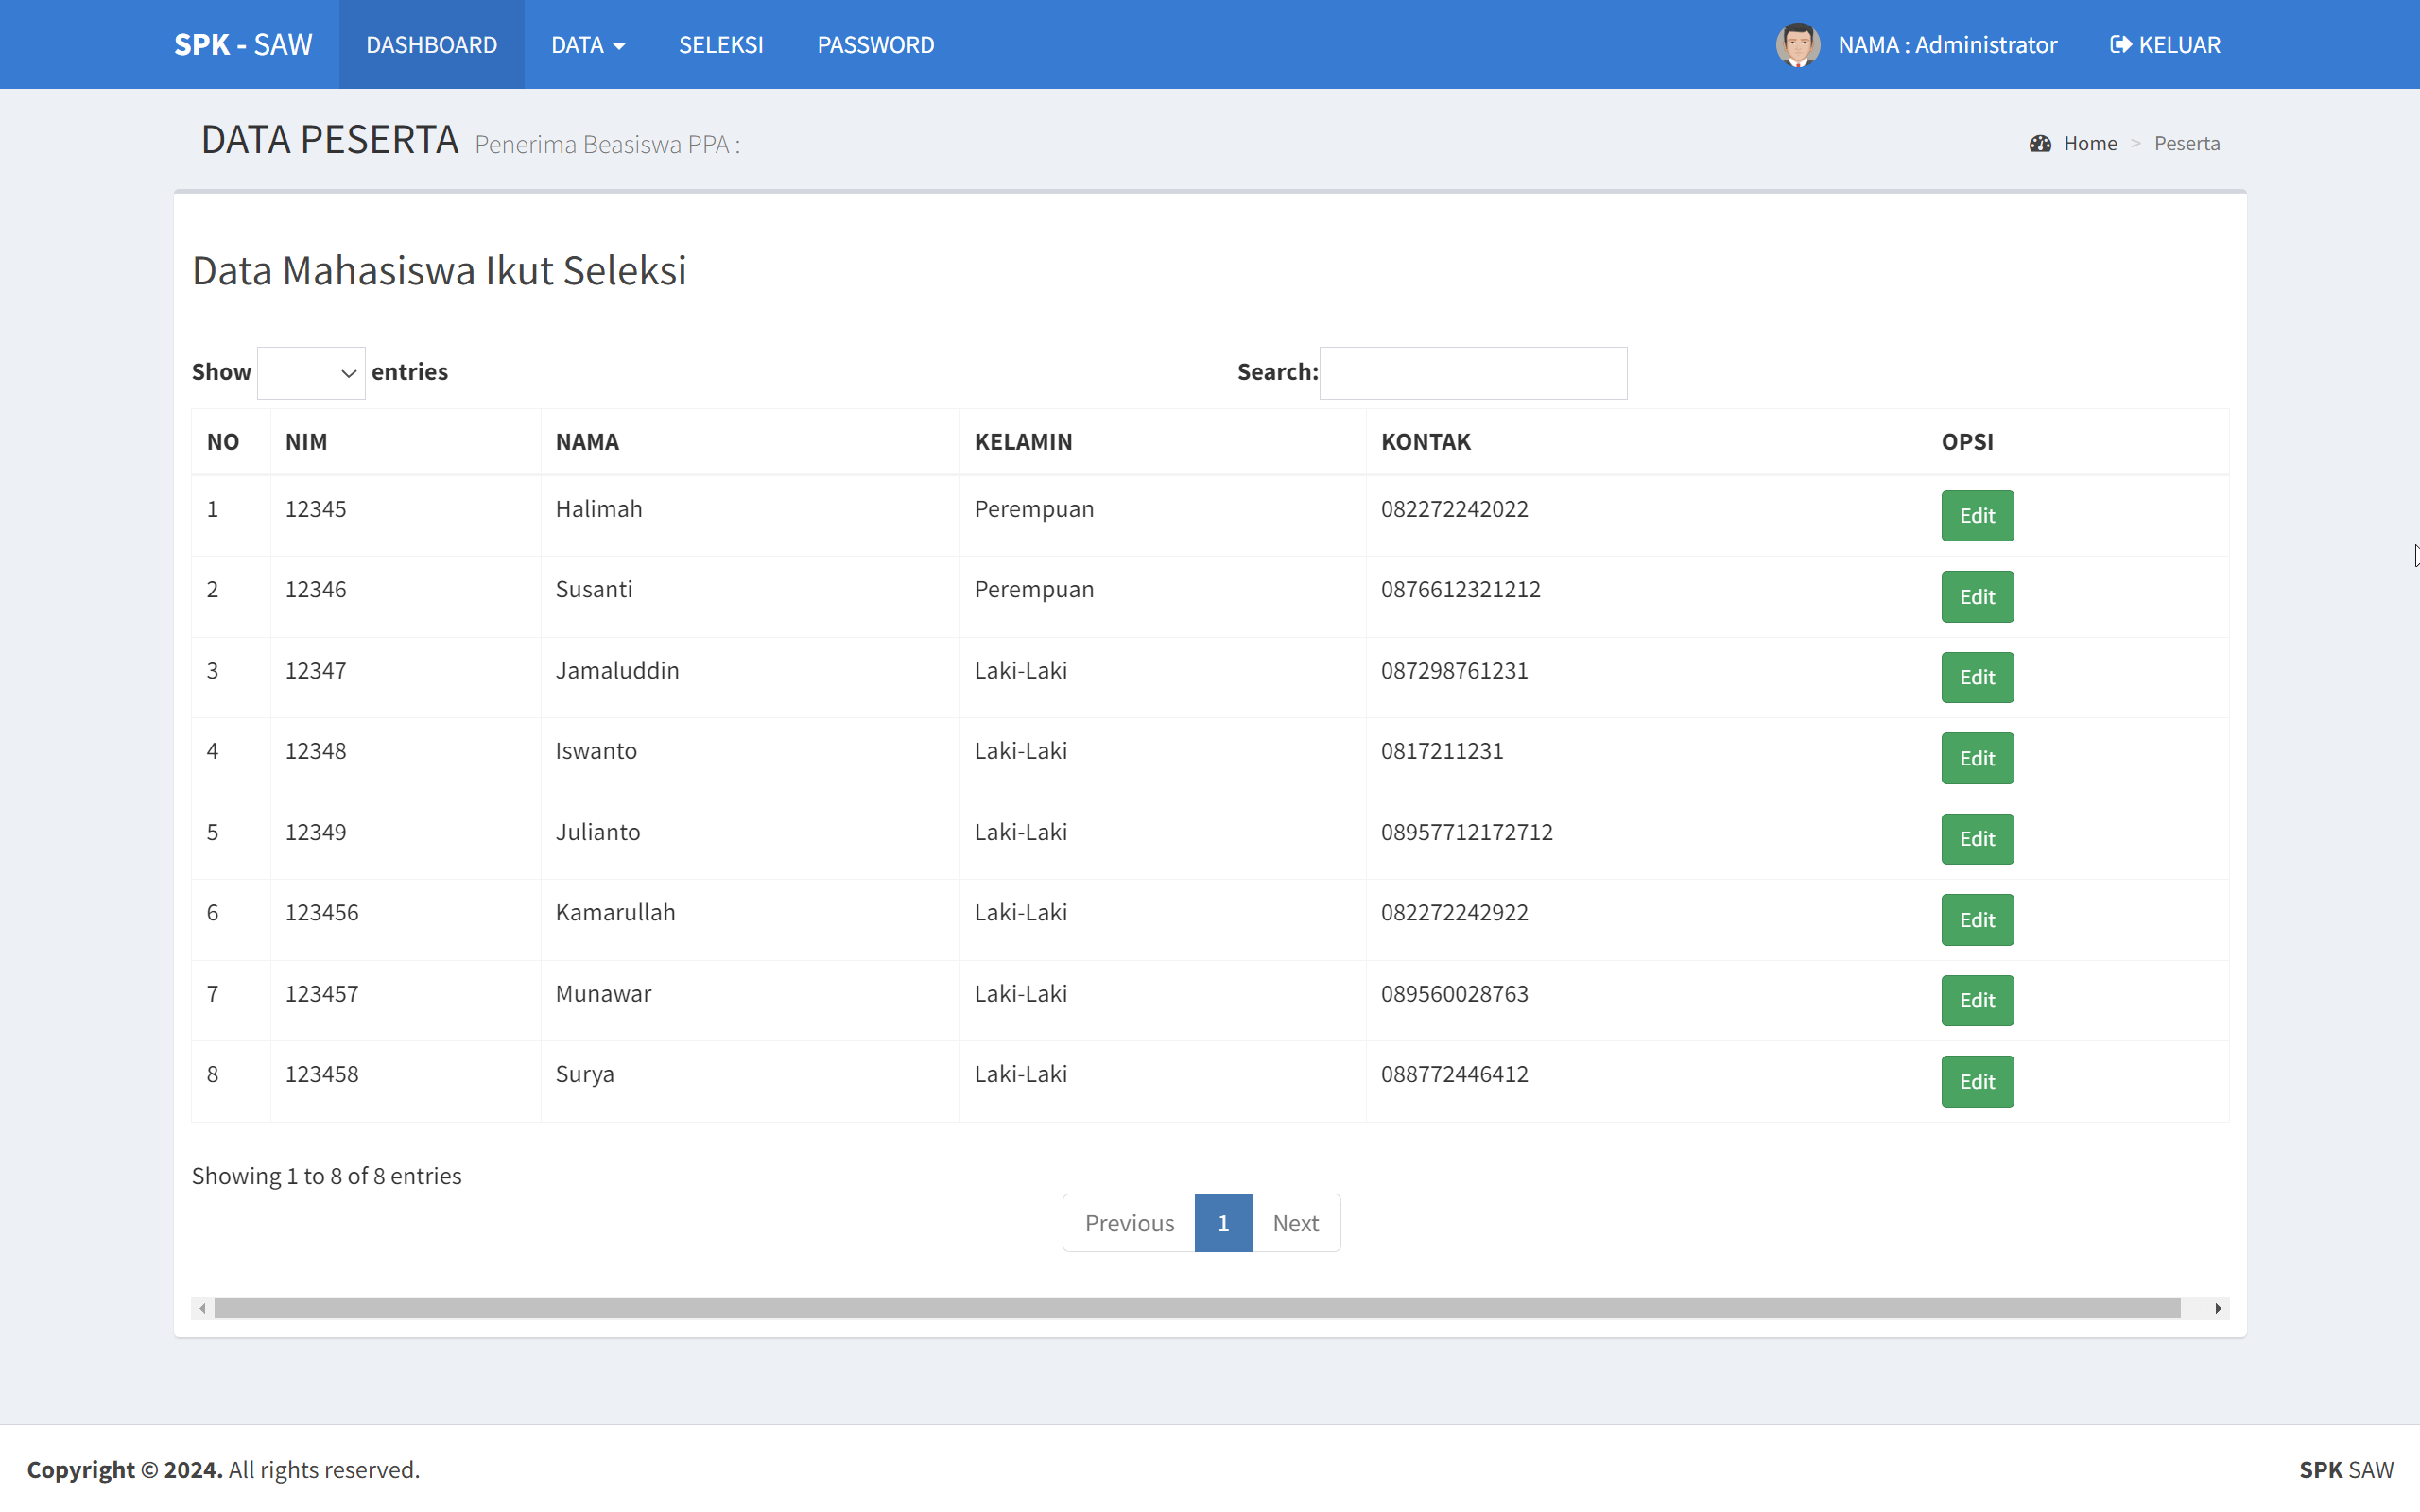Viewport: 2420px width, 1512px height.
Task: Click the administrator avatar icon
Action: (1797, 44)
